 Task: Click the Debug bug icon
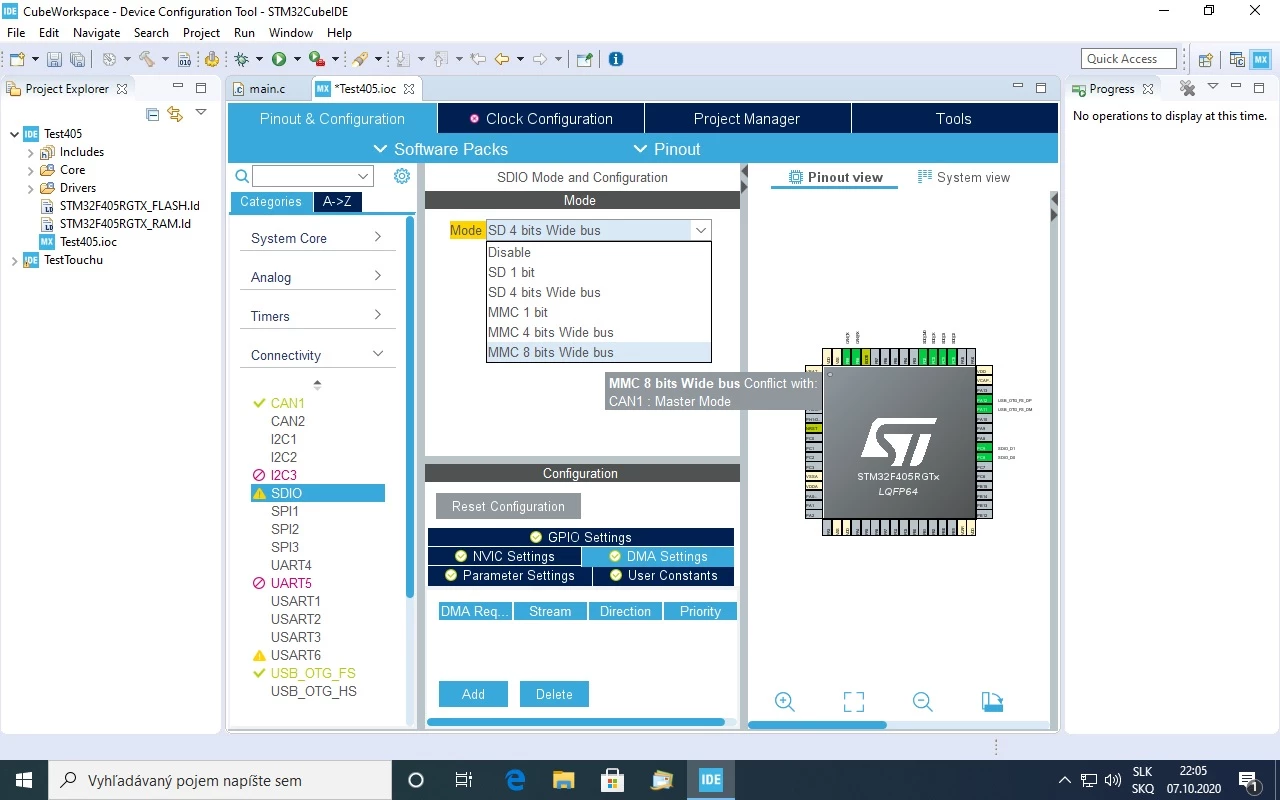point(241,59)
